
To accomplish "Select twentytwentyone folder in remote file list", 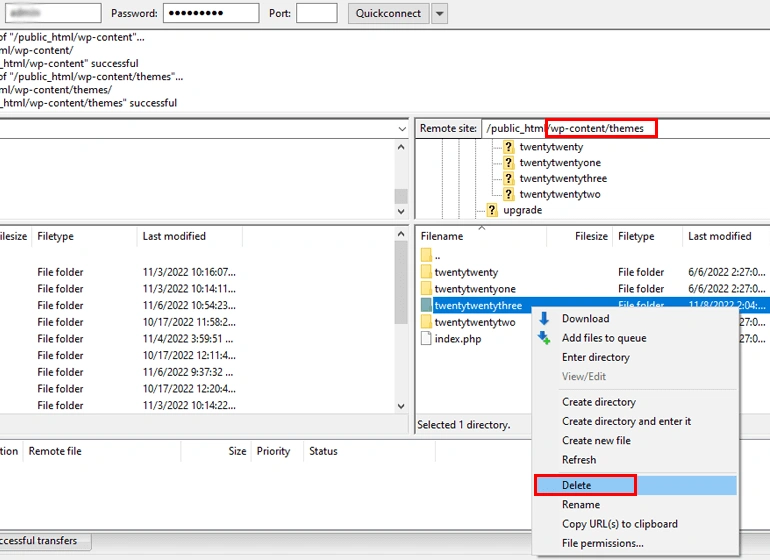I will 475,288.
